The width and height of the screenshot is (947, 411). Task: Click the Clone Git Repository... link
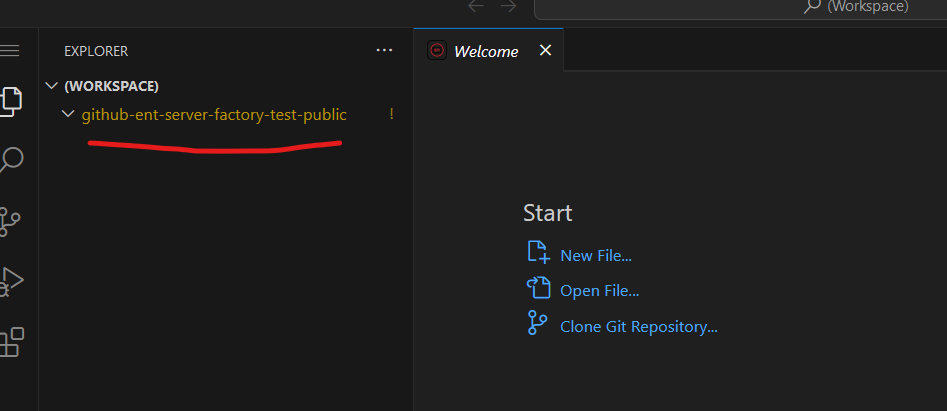(x=639, y=326)
